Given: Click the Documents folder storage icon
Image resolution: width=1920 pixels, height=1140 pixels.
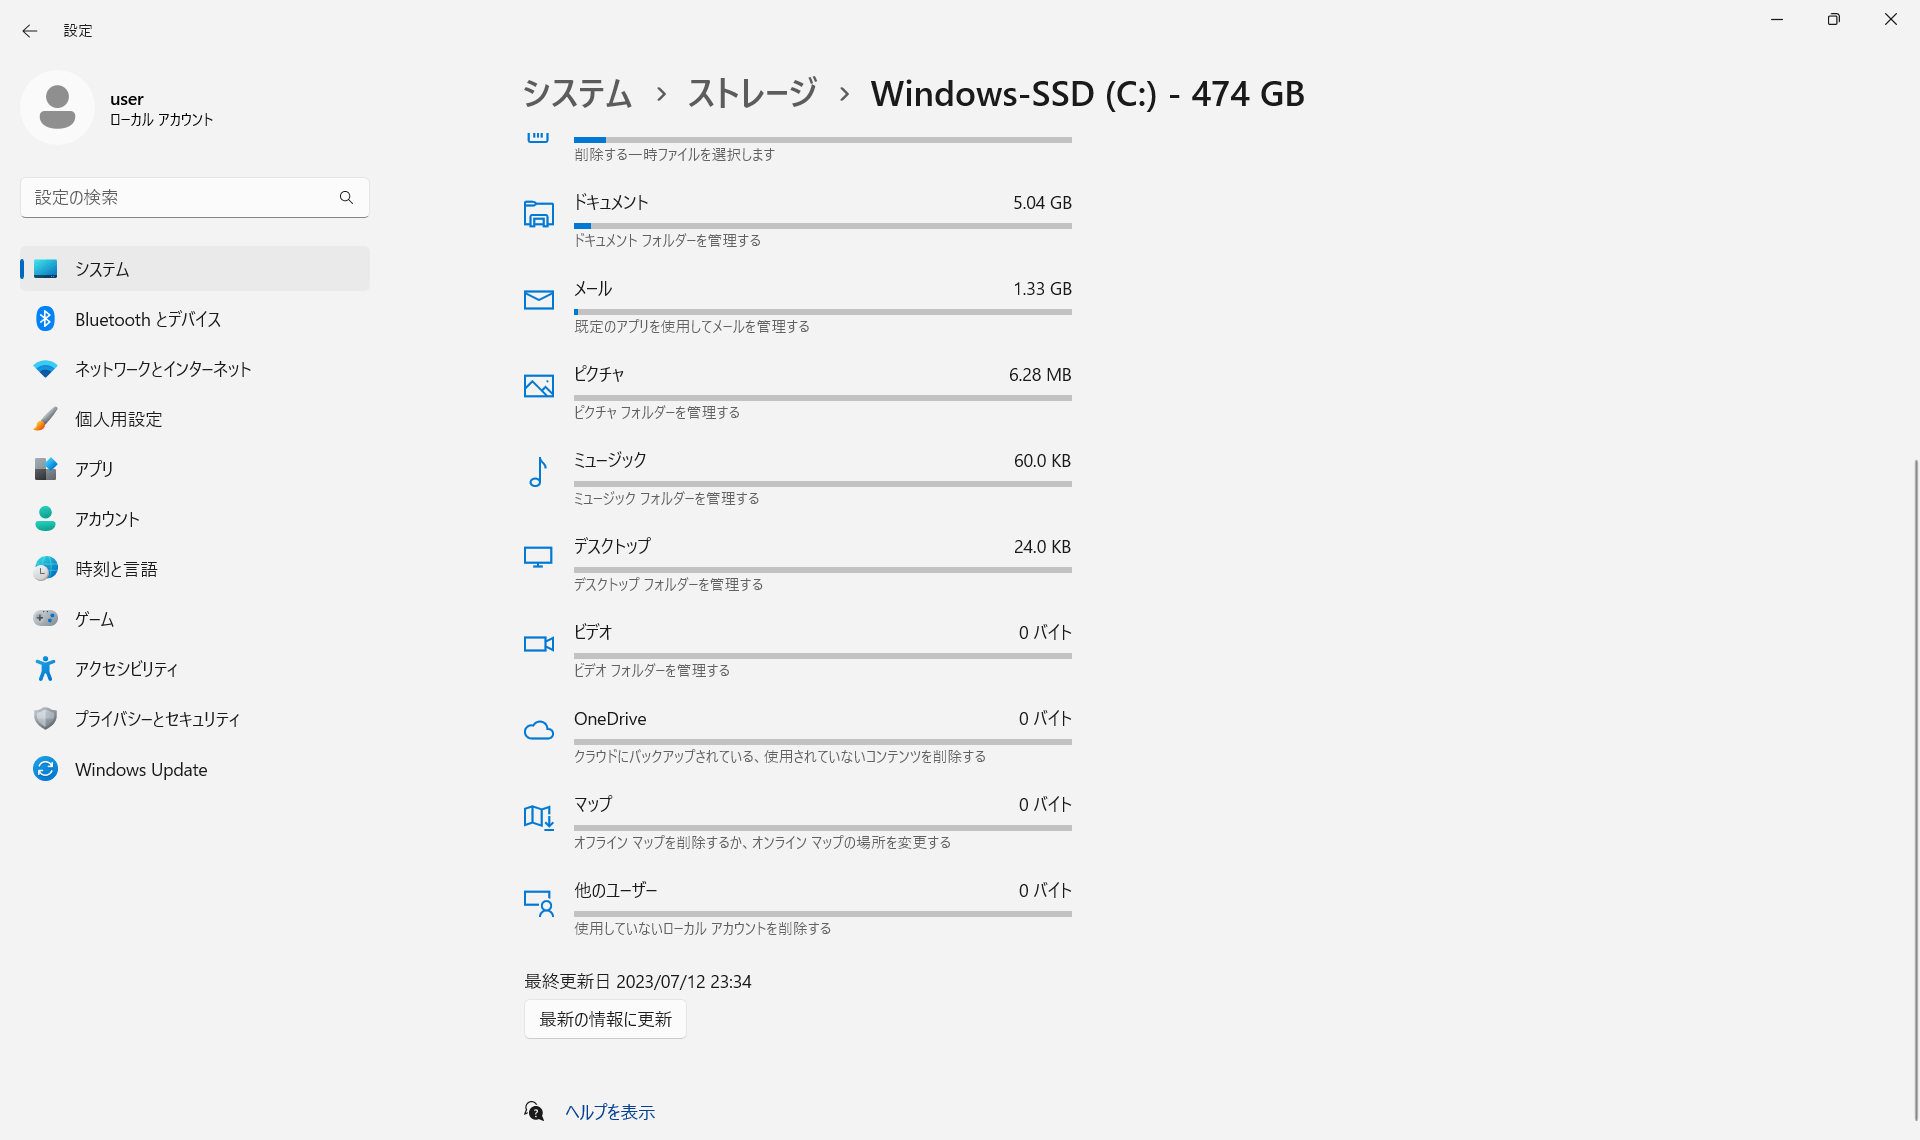Looking at the screenshot, I should 538,213.
